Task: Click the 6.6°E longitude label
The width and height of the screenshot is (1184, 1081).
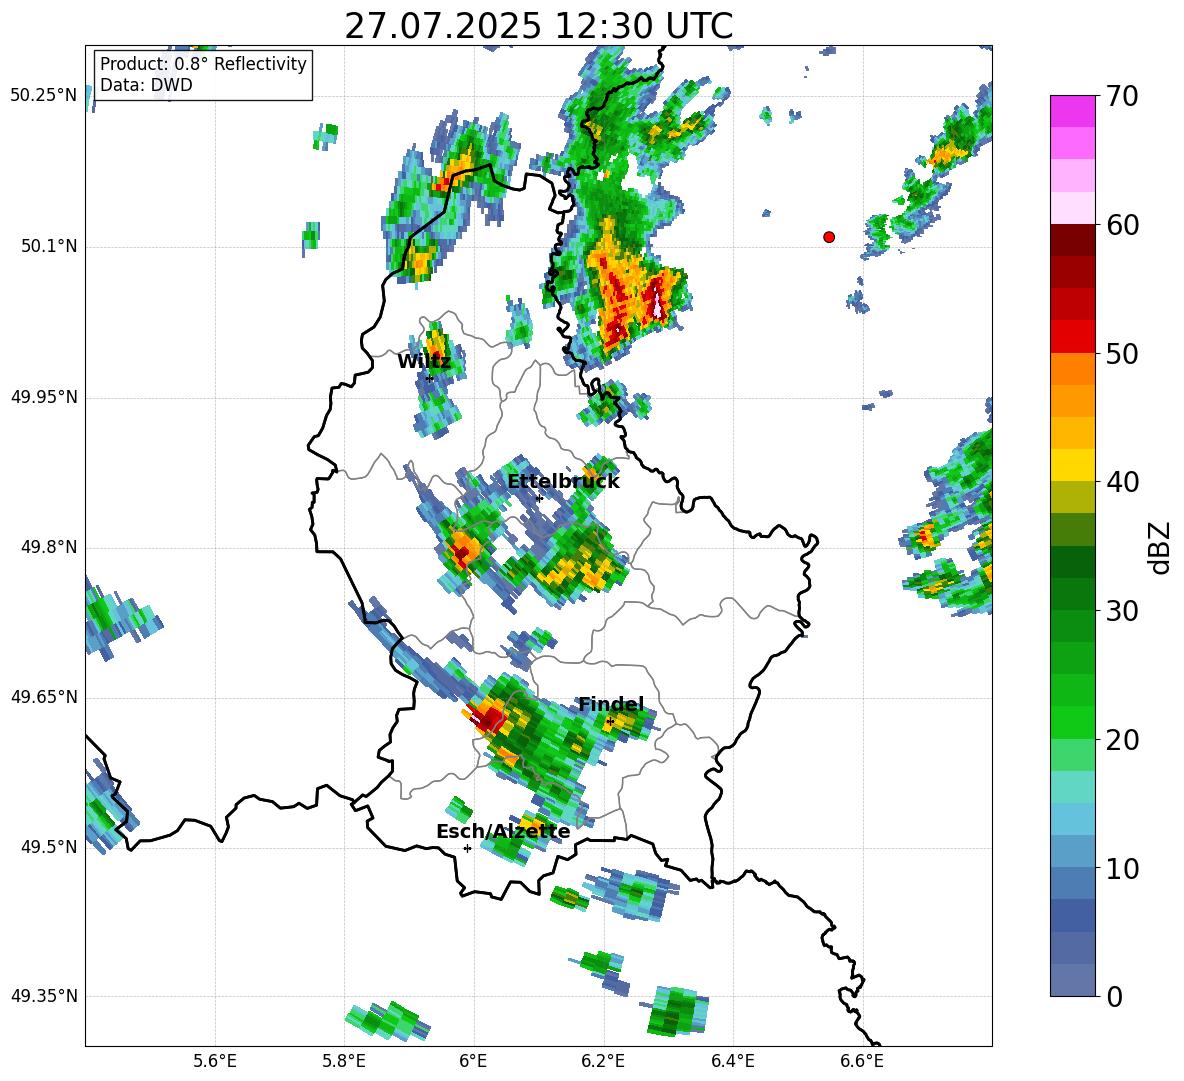Action: (862, 1061)
